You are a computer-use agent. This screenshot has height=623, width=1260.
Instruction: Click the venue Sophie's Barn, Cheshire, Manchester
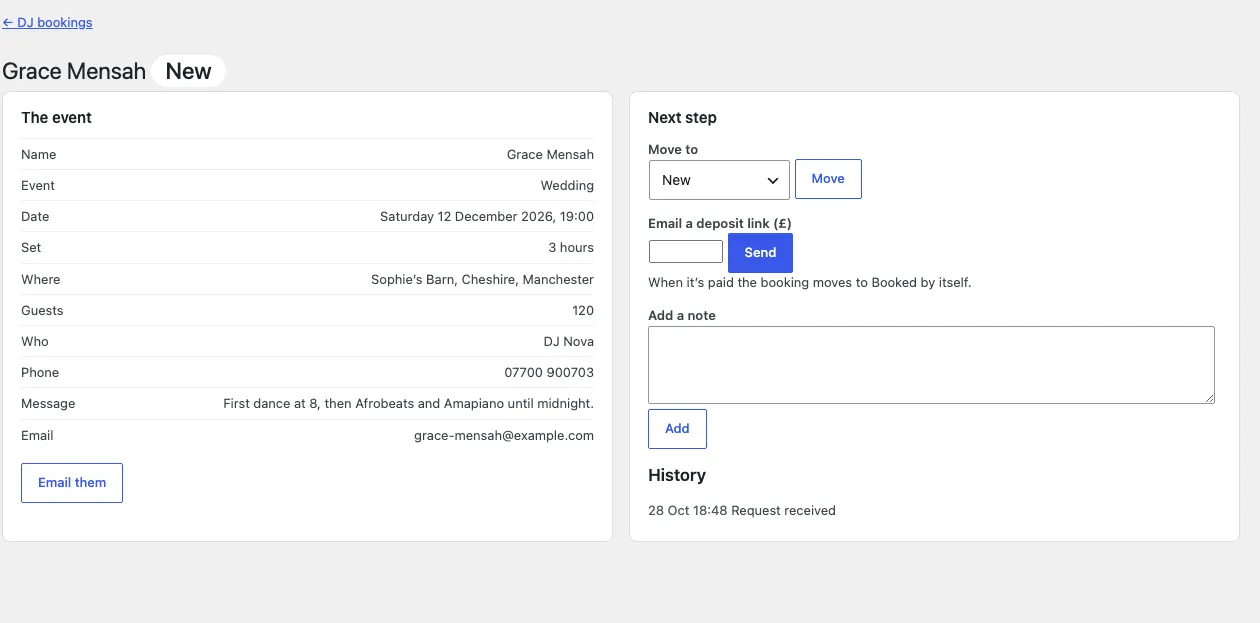[482, 280]
